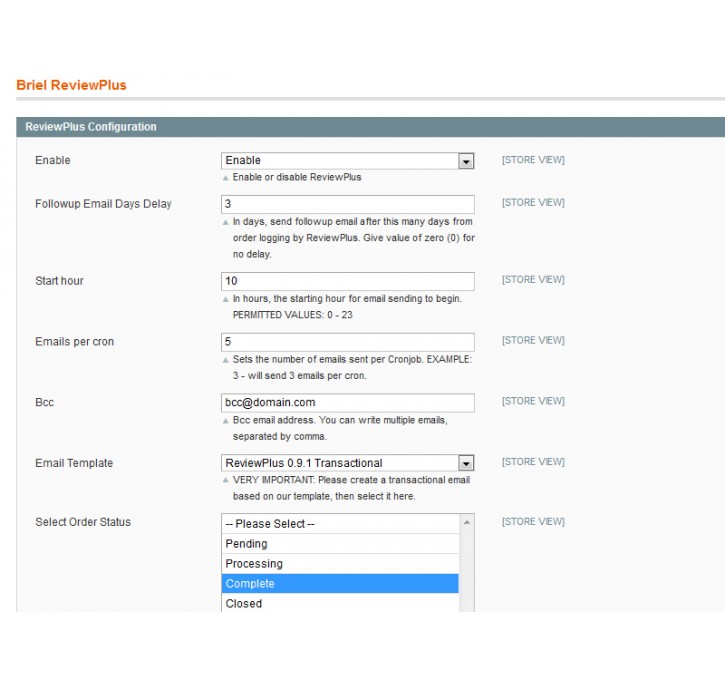Click the Select Order Status label
725x680 pixels.
pyautogui.click(x=83, y=522)
